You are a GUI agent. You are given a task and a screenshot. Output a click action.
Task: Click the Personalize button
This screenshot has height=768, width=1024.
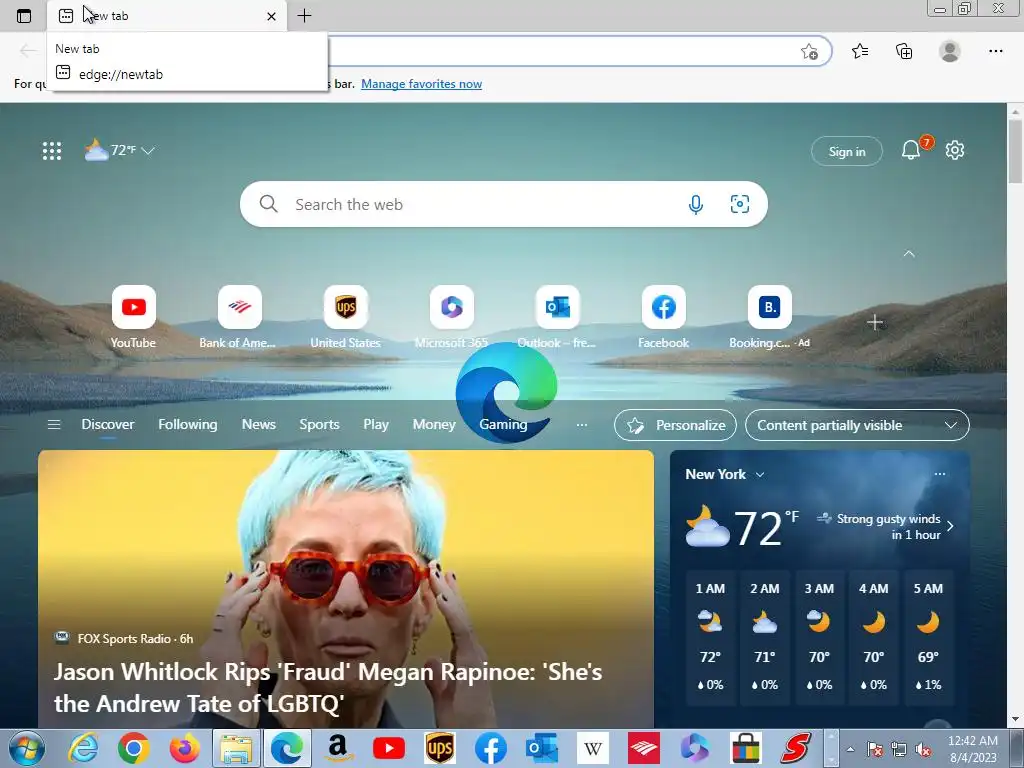(675, 425)
